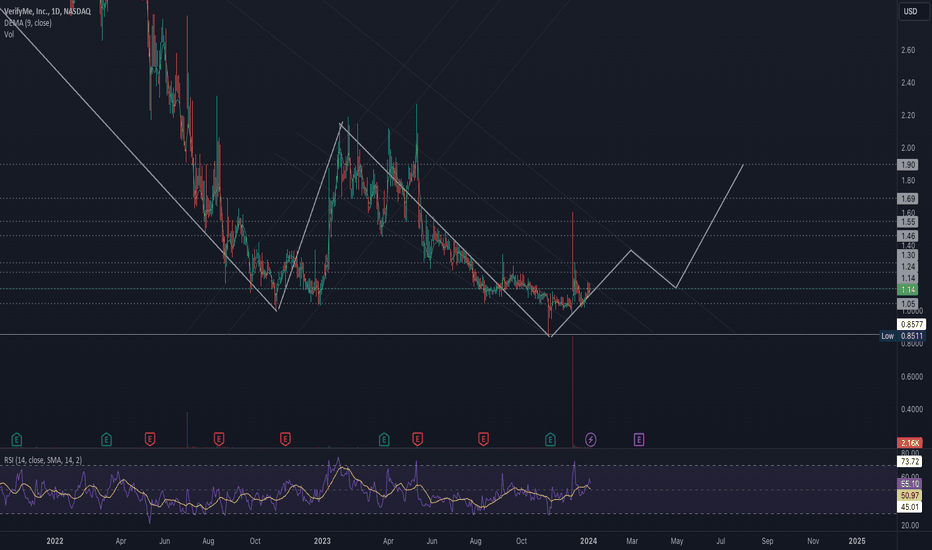The width and height of the screenshot is (932, 550).
Task: Click the 1.46 price level label
Action: click(x=908, y=236)
